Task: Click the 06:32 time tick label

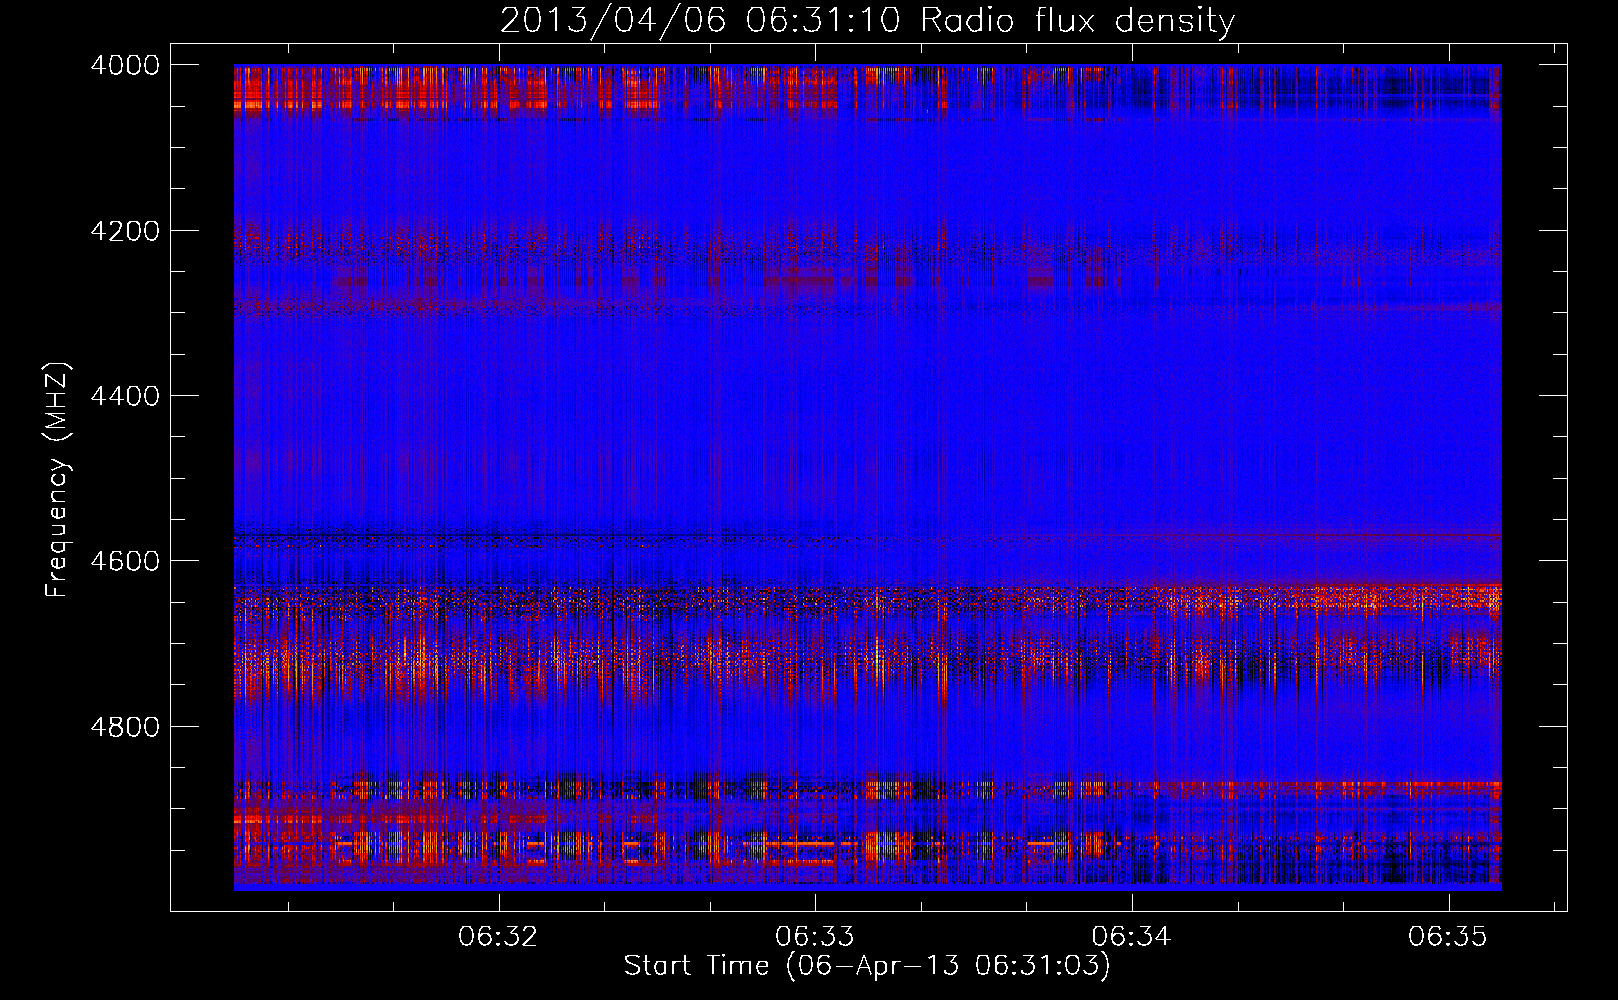Action: coord(498,937)
